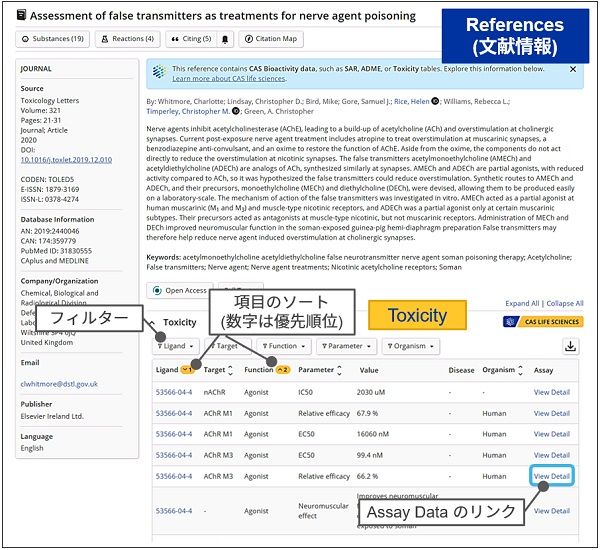Click author link Rice, Helen
The image size is (600, 550).
pyautogui.click(x=412, y=101)
